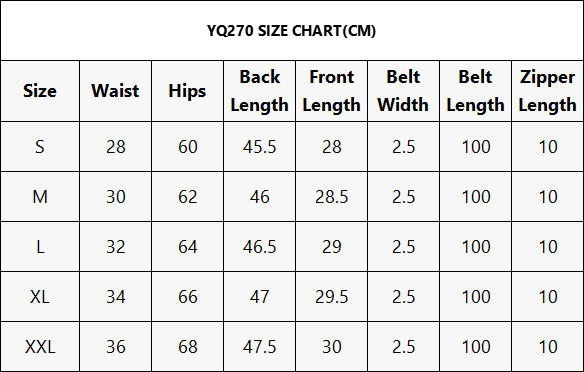
Task: Click the 28.5 front length cell
Action: click(x=331, y=197)
